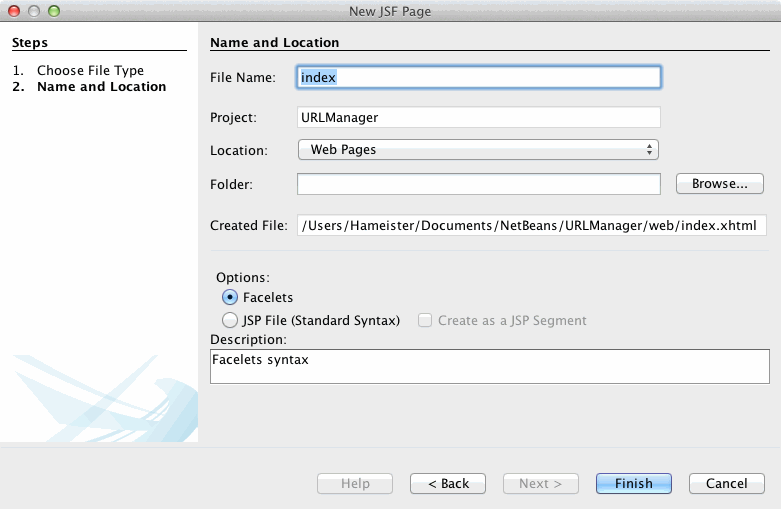Viewport: 781px width, 509px height.
Task: Select the Name and Location step
Action: click(x=101, y=87)
